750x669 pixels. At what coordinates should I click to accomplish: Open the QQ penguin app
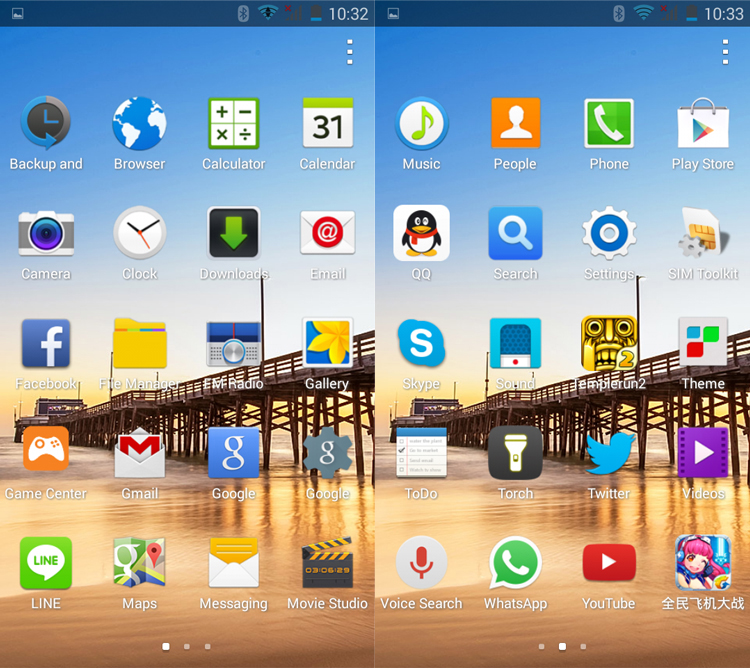[x=421, y=234]
